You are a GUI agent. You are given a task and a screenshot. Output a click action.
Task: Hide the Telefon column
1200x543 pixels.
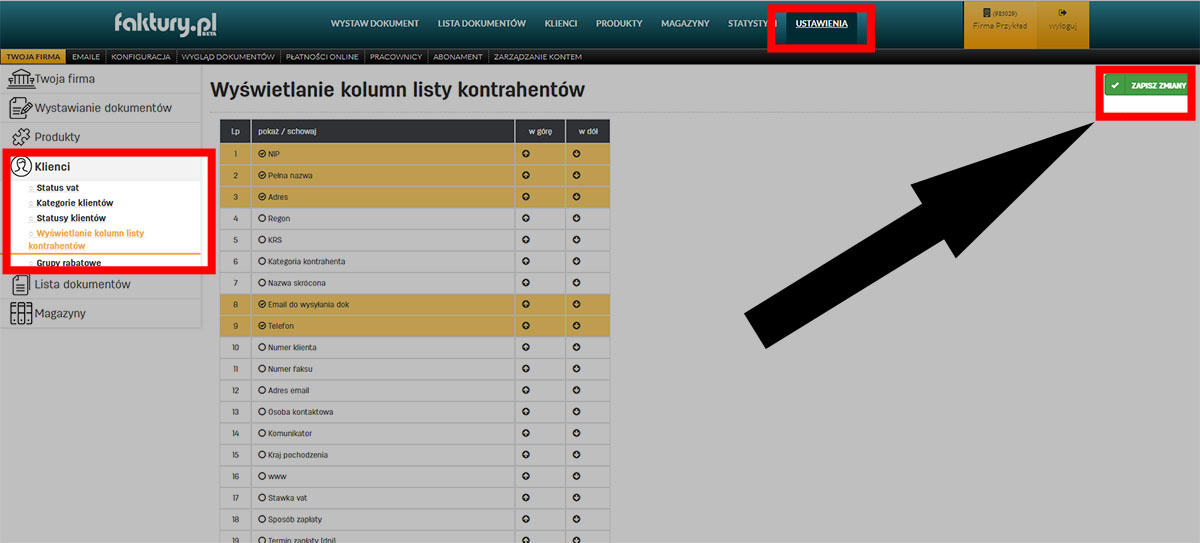pyautogui.click(x=262, y=326)
